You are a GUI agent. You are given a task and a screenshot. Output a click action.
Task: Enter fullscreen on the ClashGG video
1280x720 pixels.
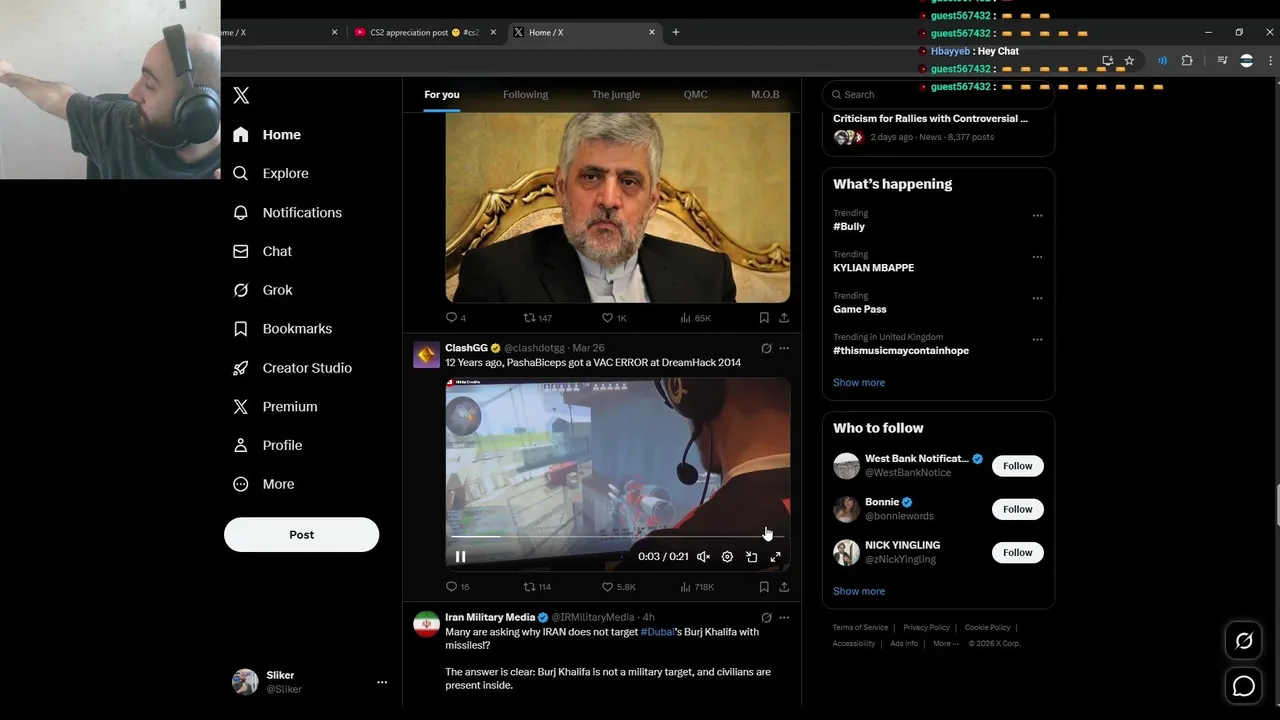pos(775,557)
